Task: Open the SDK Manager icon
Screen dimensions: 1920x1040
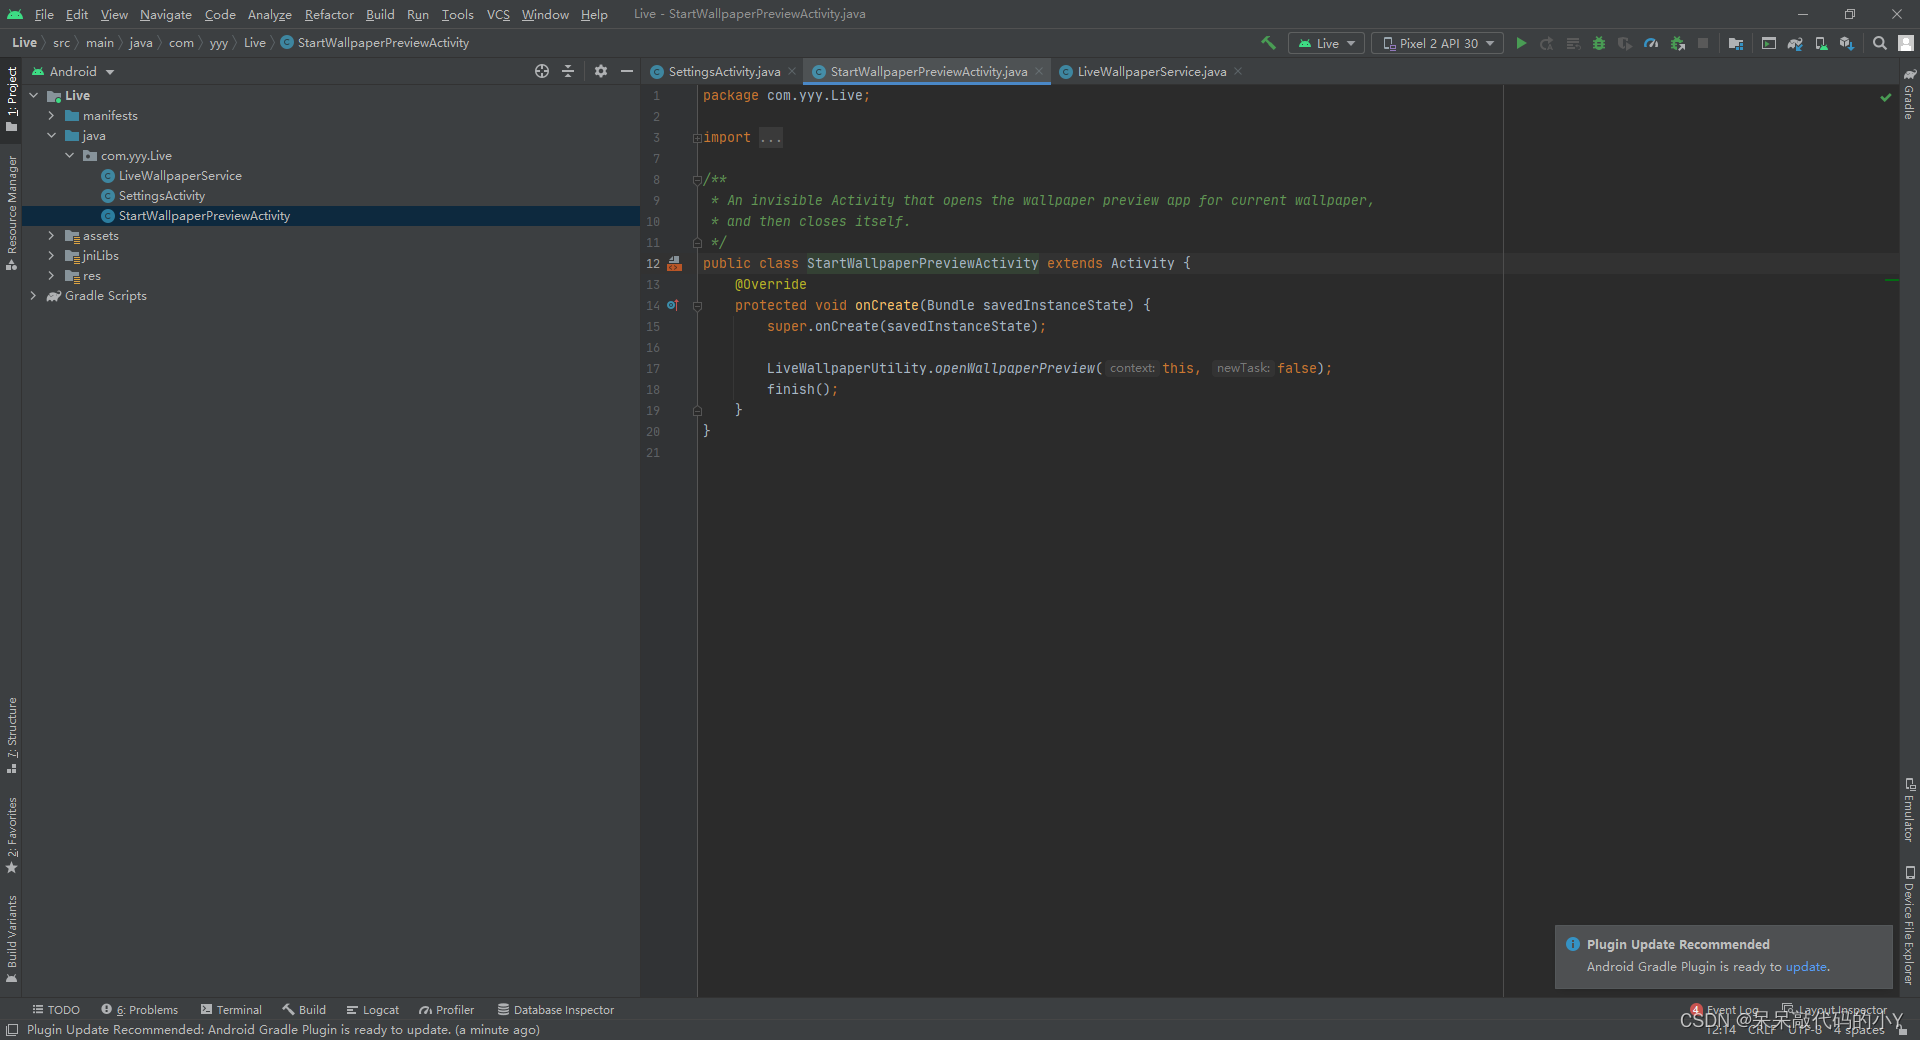Action: point(1847,43)
